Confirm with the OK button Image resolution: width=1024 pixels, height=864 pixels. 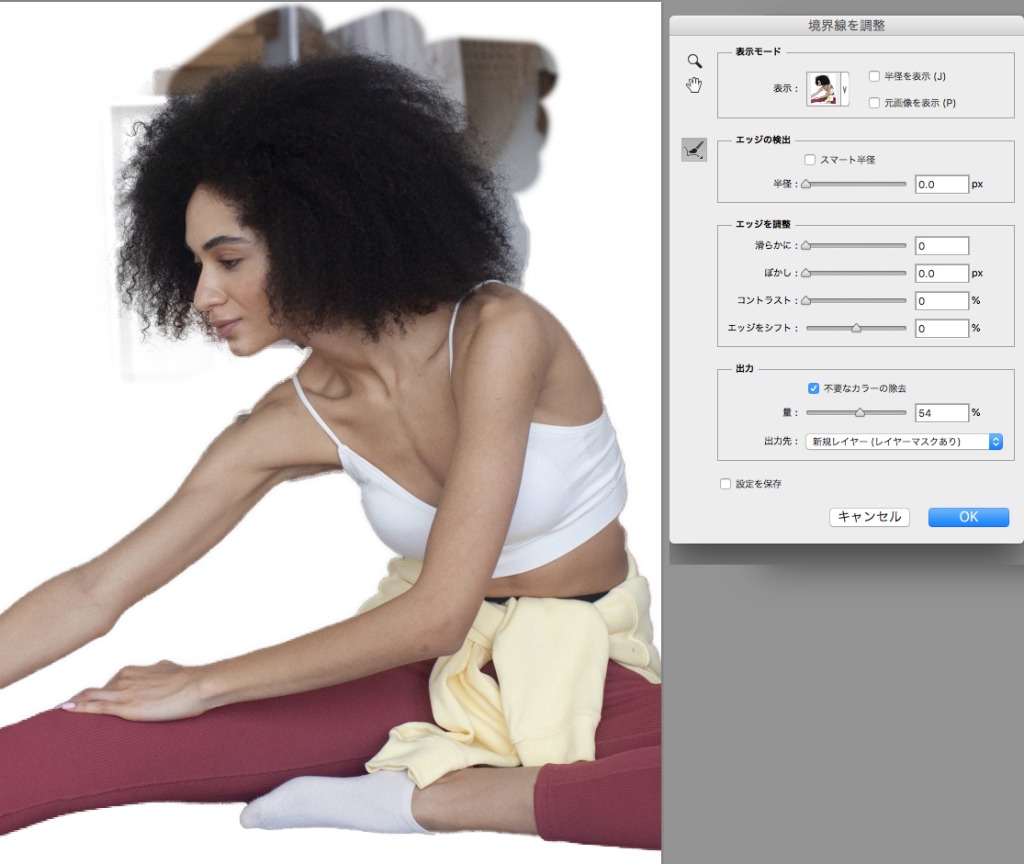(968, 517)
